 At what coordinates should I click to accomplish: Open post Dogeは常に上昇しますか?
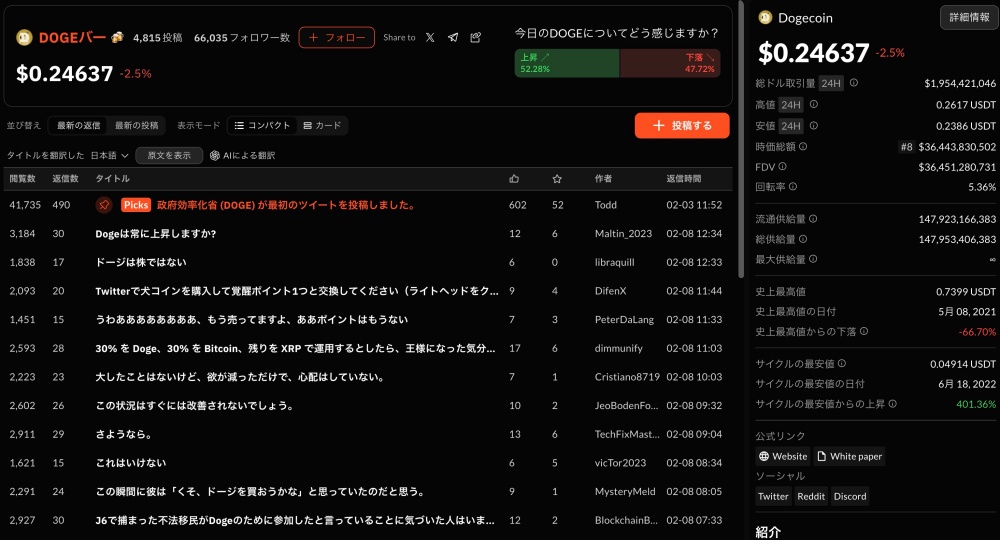point(156,234)
